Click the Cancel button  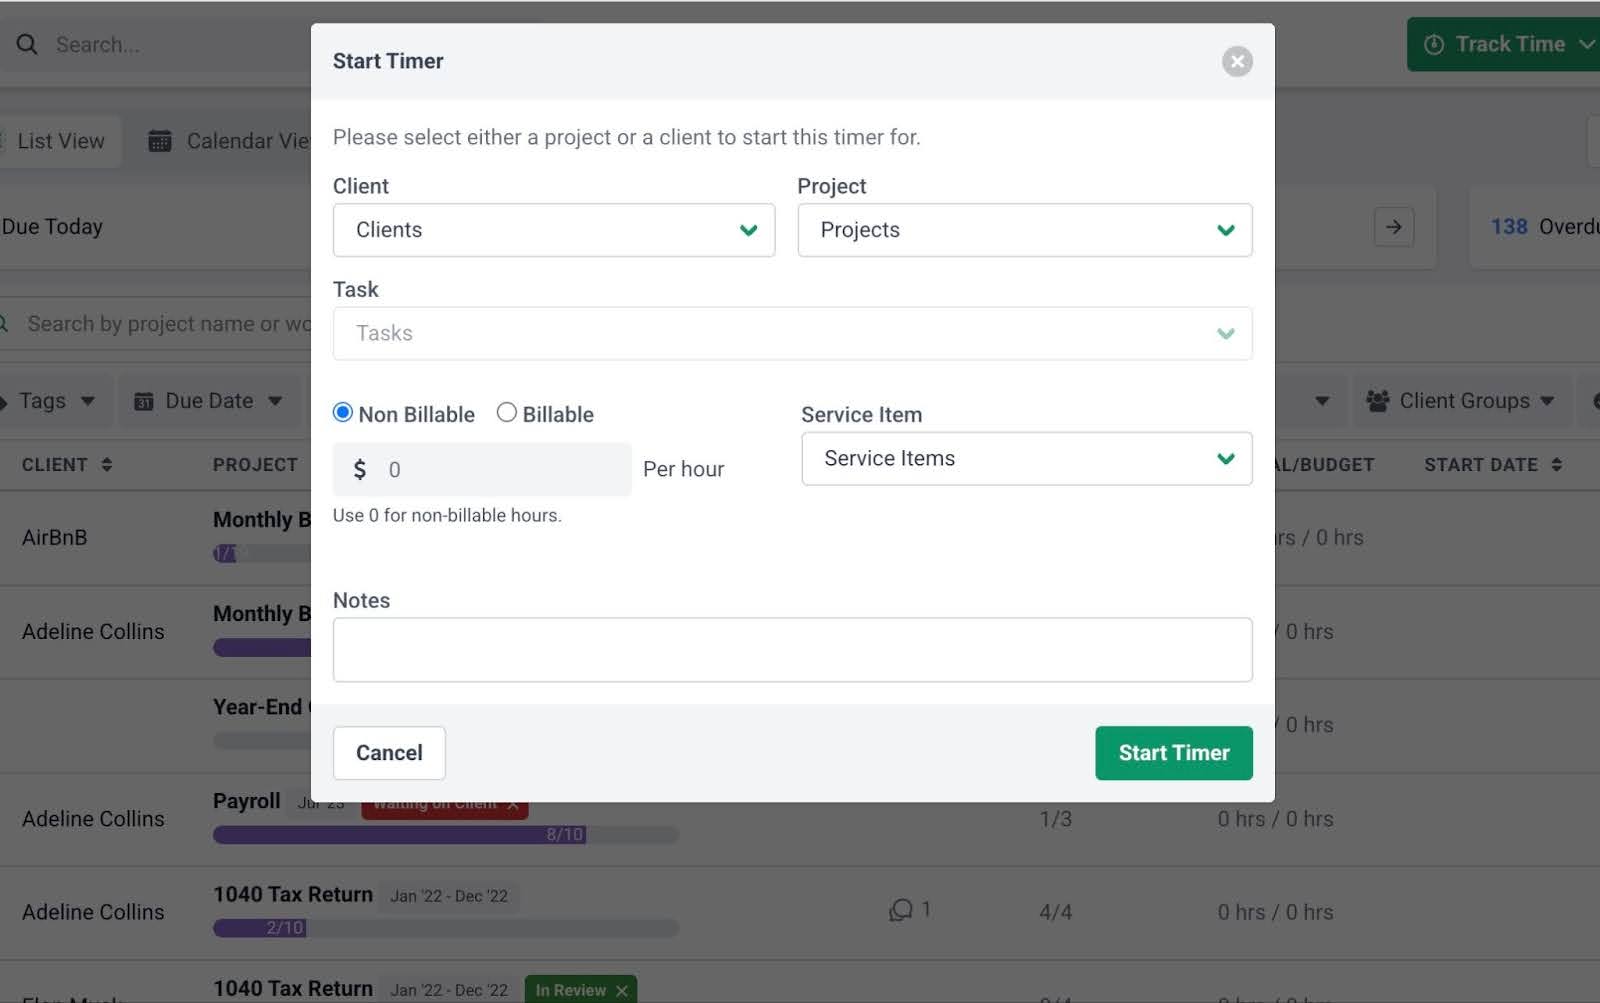(389, 753)
